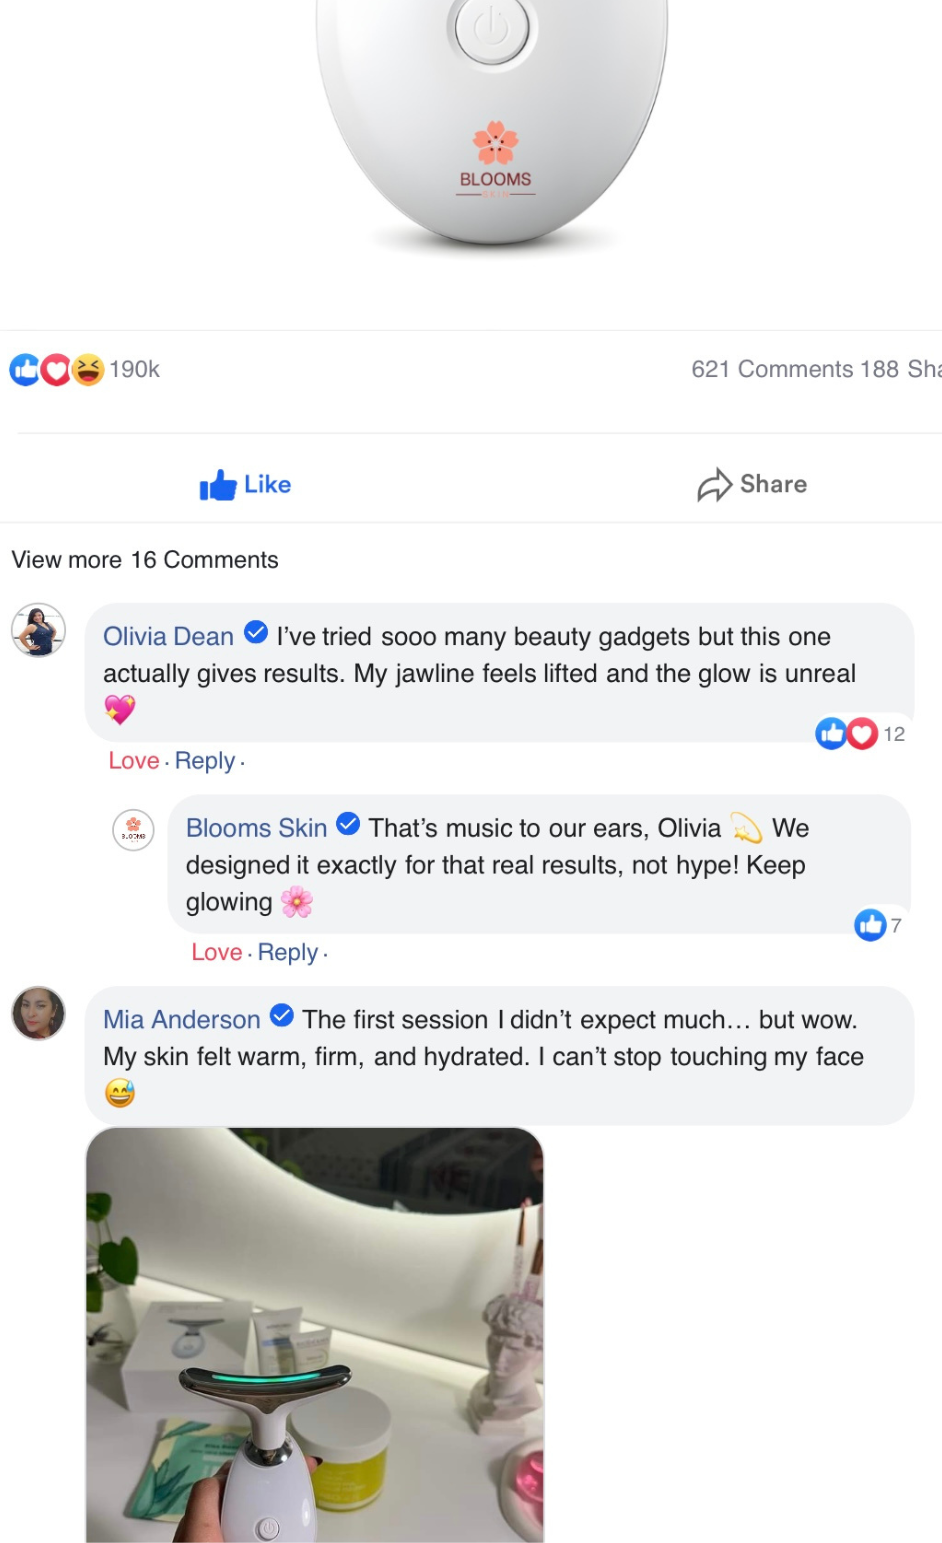This screenshot has width=942, height=1543.
Task: Reply to the Blooms Skin comment
Action: coord(288,953)
